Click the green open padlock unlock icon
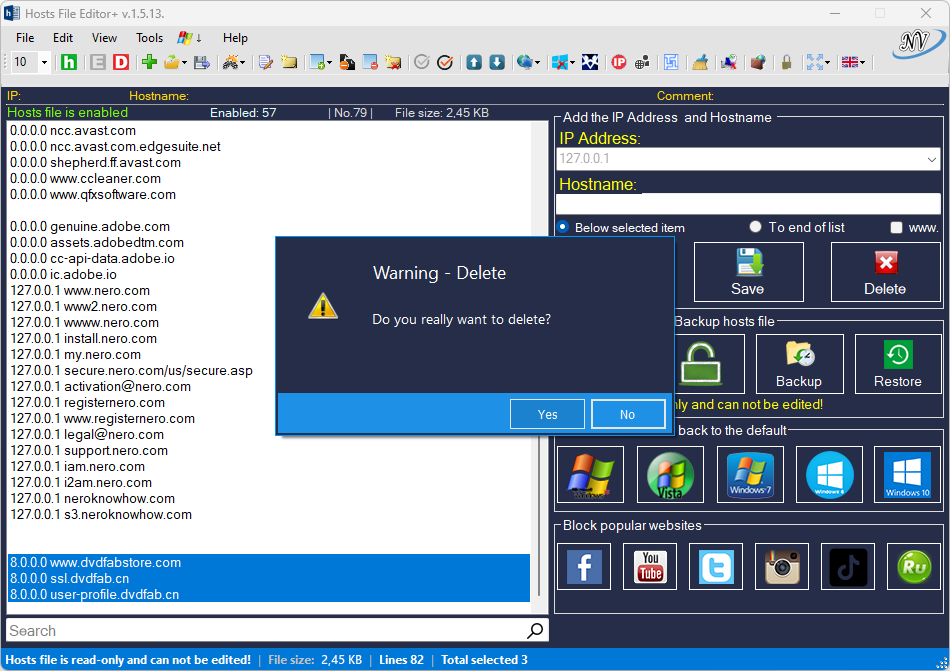The height and width of the screenshot is (671, 950). pyautogui.click(x=701, y=363)
